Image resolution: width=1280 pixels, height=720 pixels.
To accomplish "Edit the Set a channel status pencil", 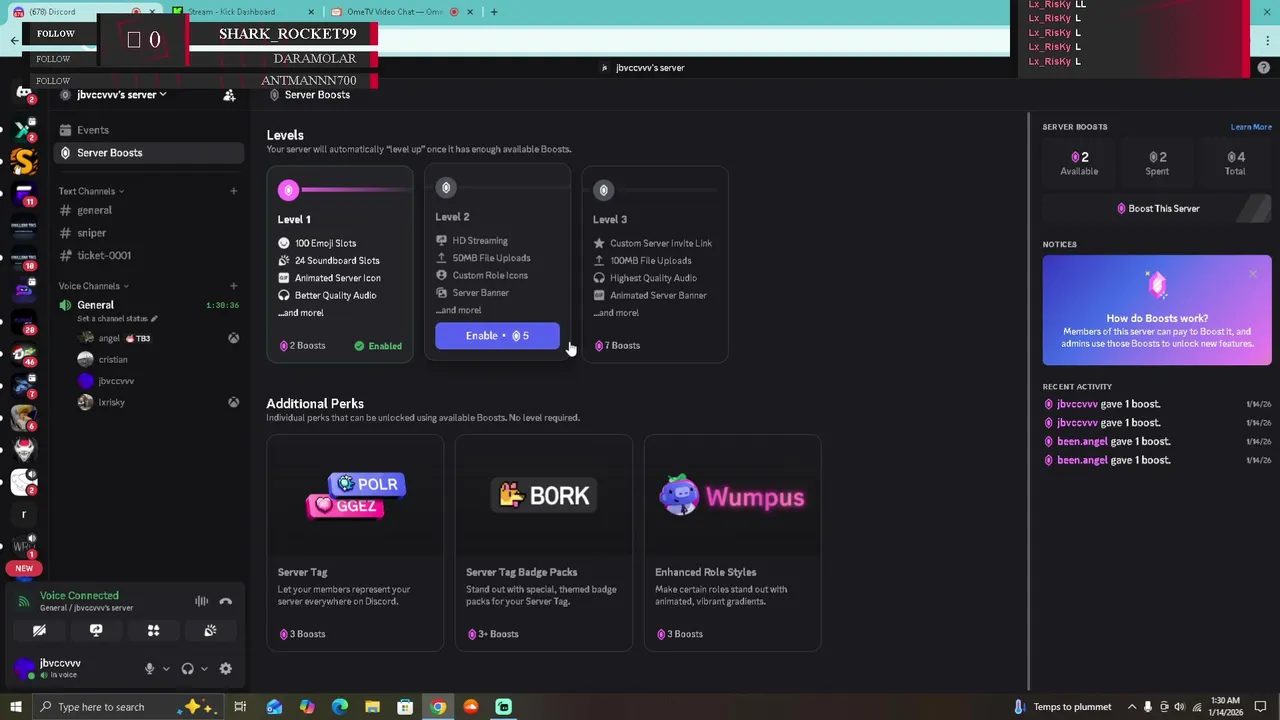I will click(154, 319).
